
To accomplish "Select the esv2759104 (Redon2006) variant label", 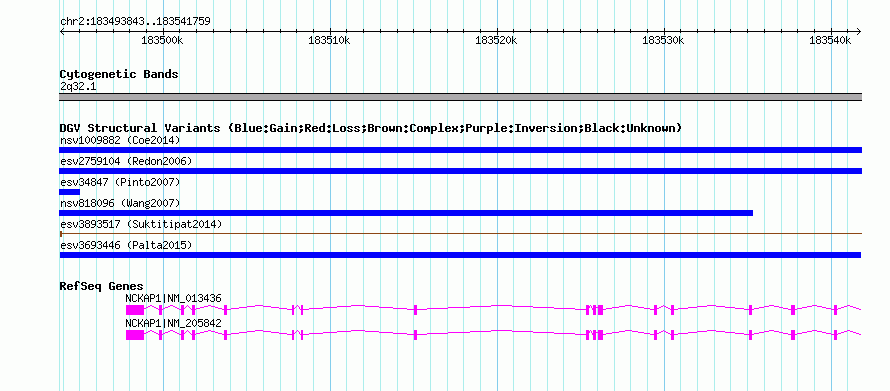I will 126,161.
